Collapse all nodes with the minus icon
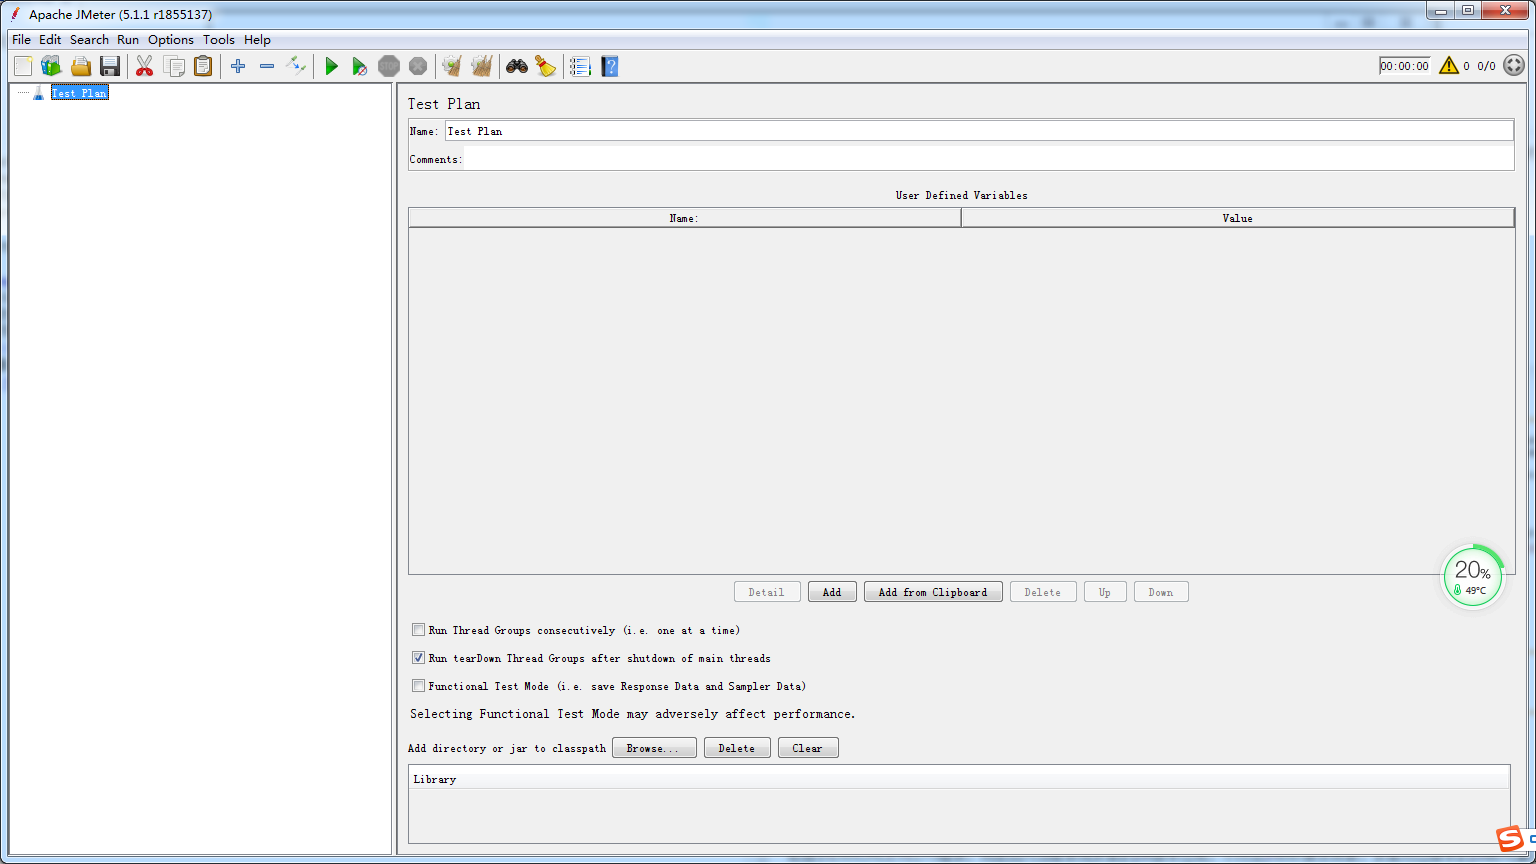This screenshot has width=1536, height=864. click(267, 66)
